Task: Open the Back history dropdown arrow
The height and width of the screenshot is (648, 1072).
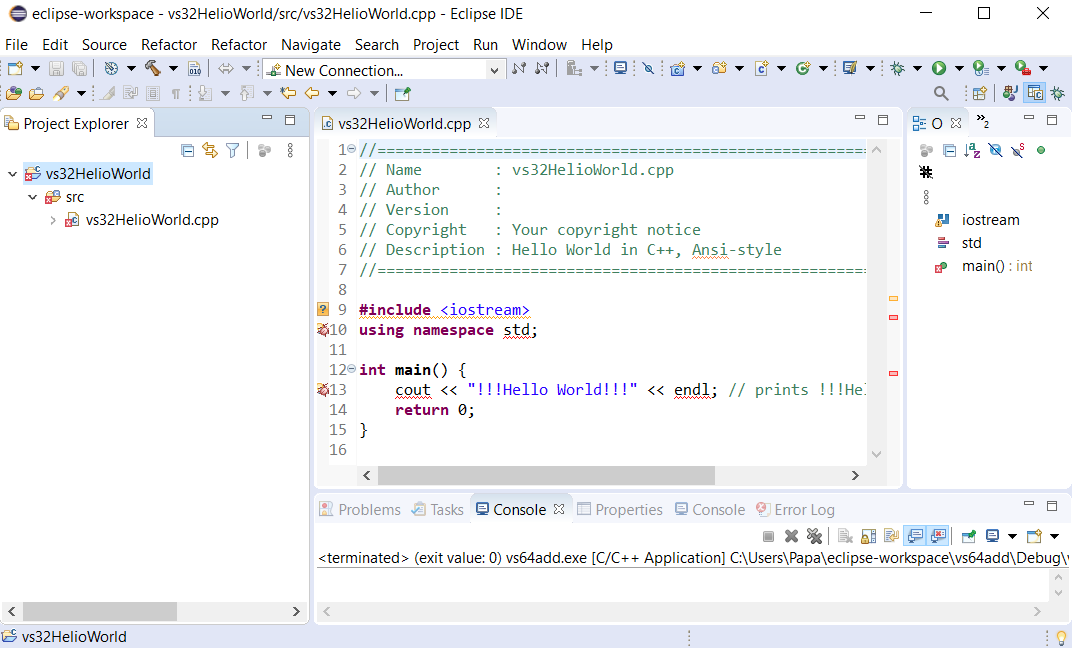Action: [332, 93]
